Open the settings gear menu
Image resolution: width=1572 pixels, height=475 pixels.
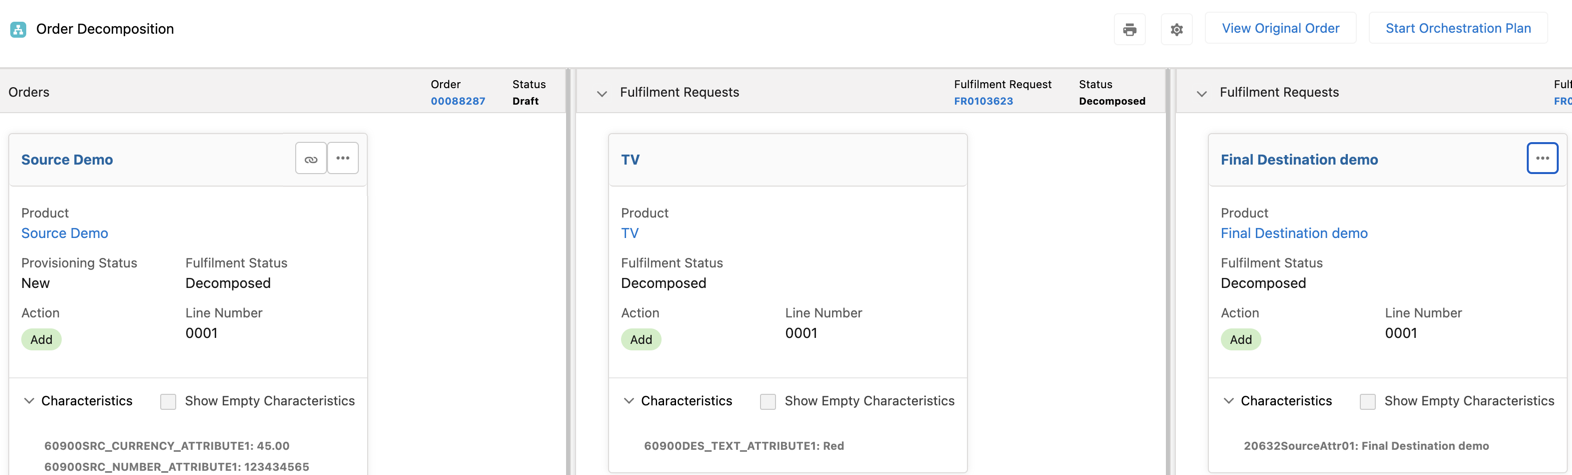(x=1176, y=29)
